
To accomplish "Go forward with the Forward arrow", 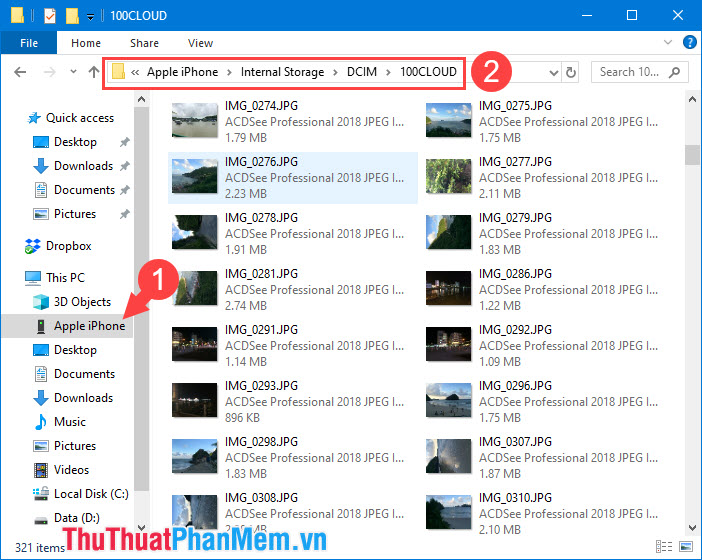I will pos(50,72).
